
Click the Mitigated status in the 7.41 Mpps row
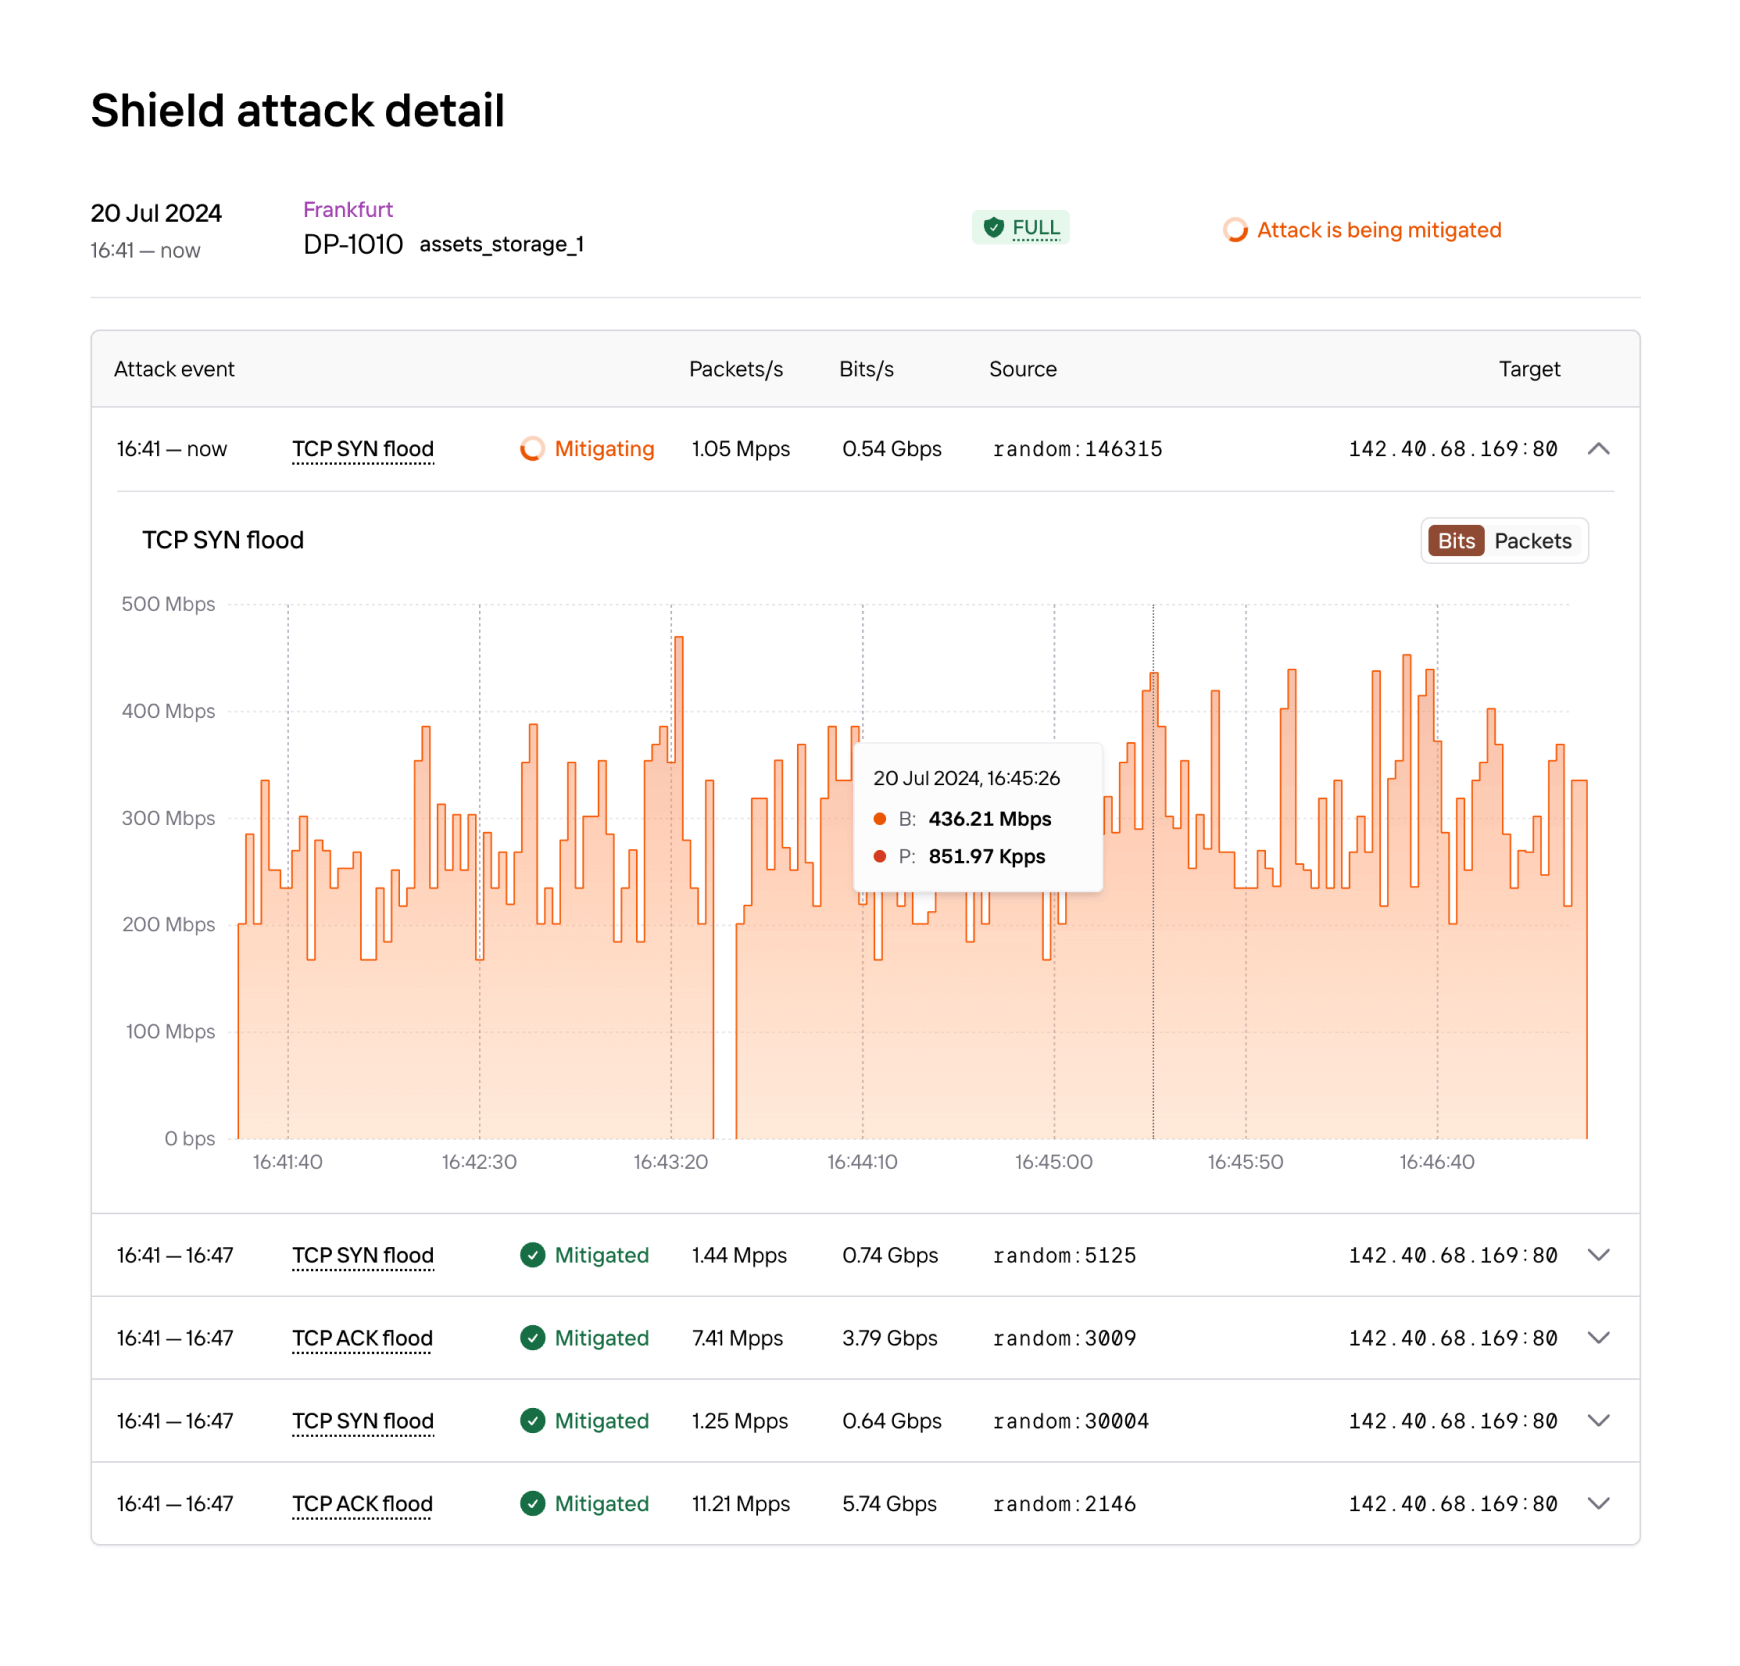[x=602, y=1338]
